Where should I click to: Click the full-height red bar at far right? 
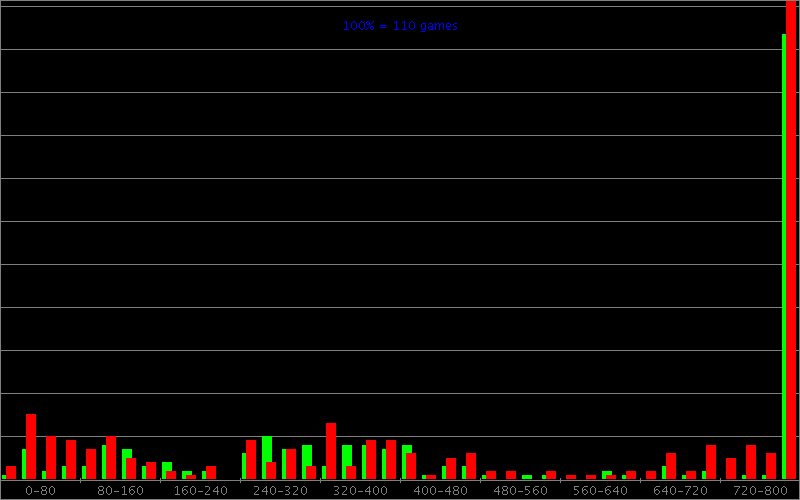click(x=791, y=240)
